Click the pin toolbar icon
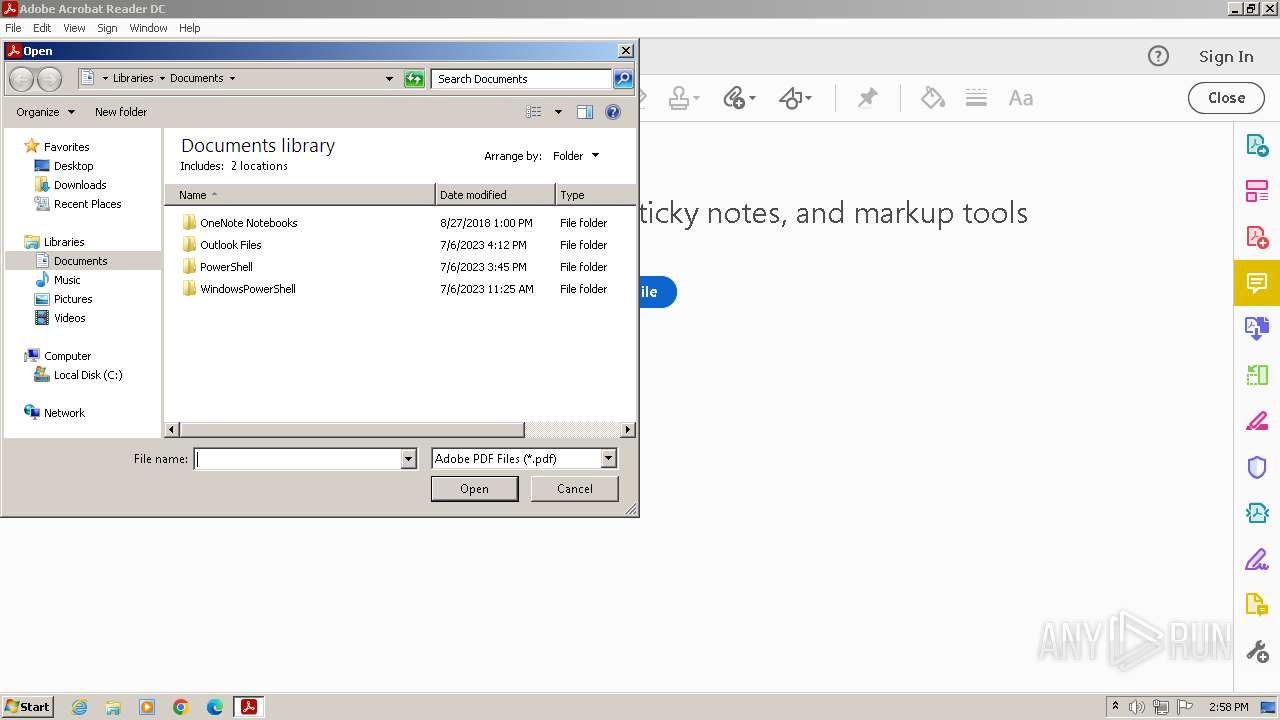The width and height of the screenshot is (1280, 720). click(x=868, y=97)
